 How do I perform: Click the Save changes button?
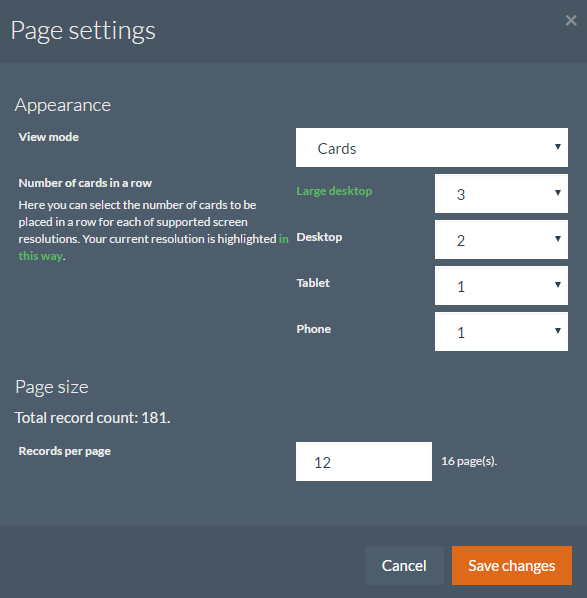[511, 566]
